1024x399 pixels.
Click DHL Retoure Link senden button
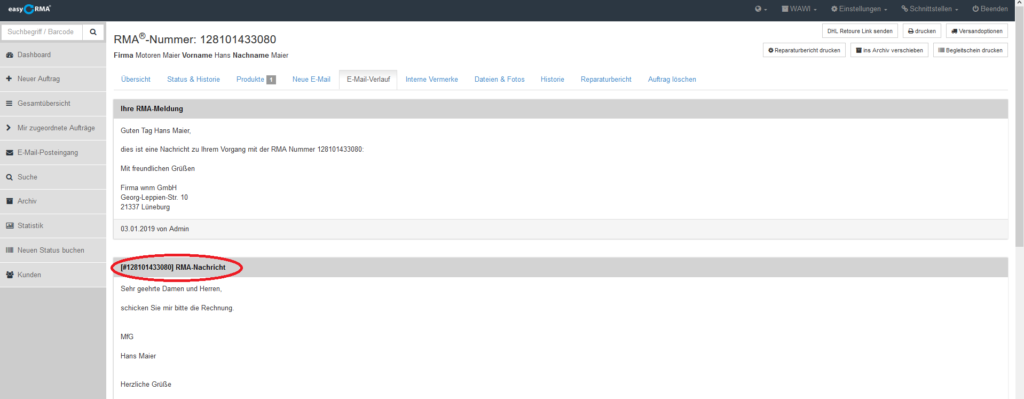click(x=859, y=31)
